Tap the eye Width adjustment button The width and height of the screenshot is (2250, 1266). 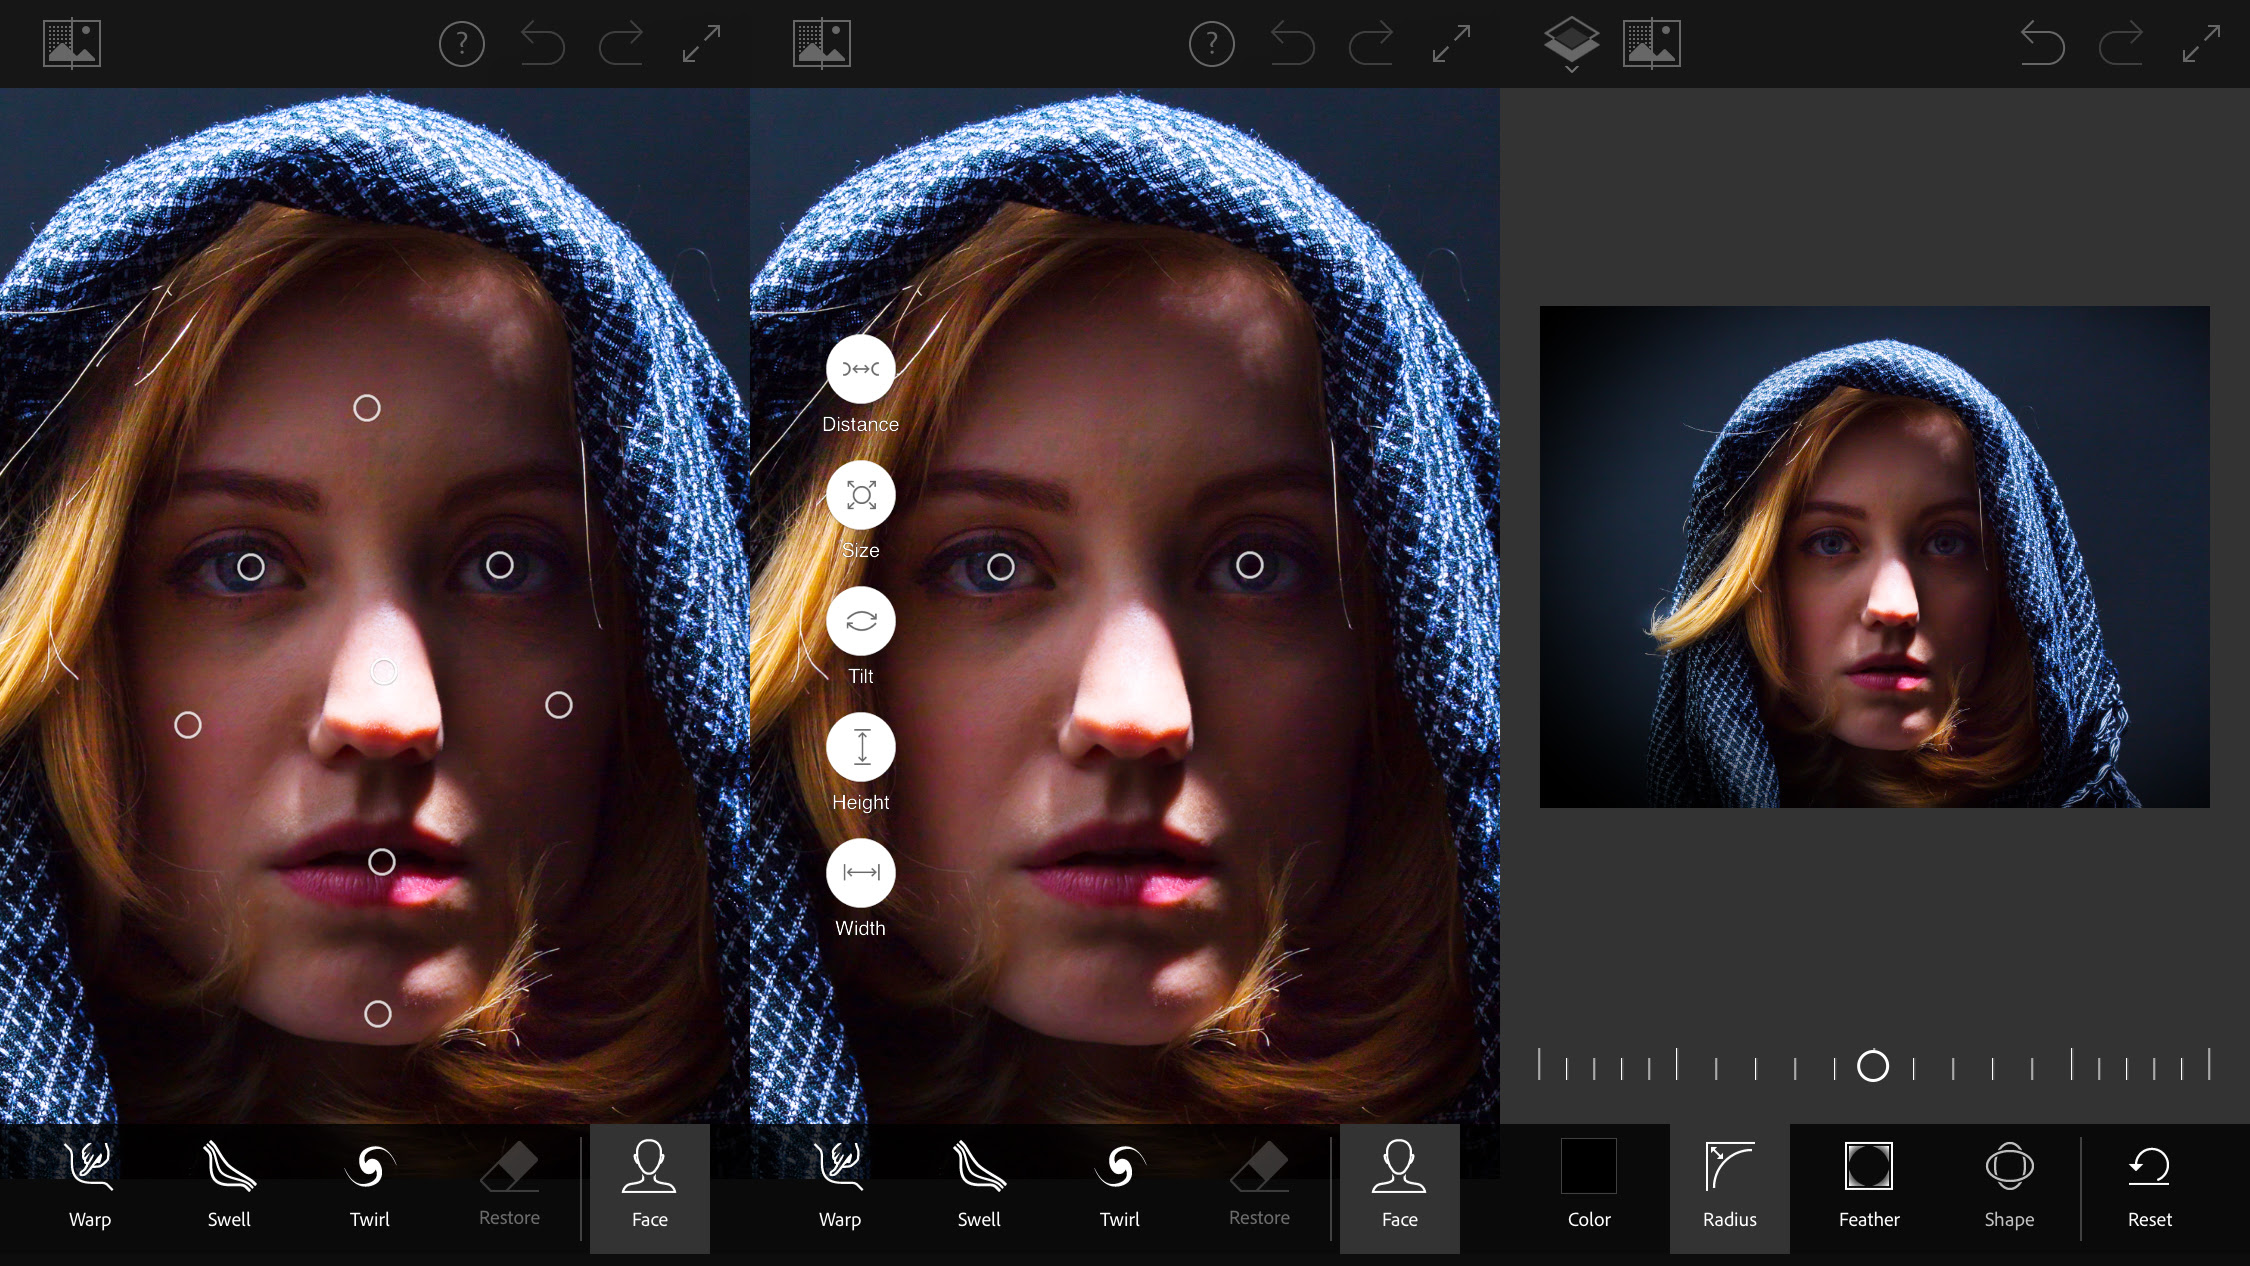[x=860, y=873]
